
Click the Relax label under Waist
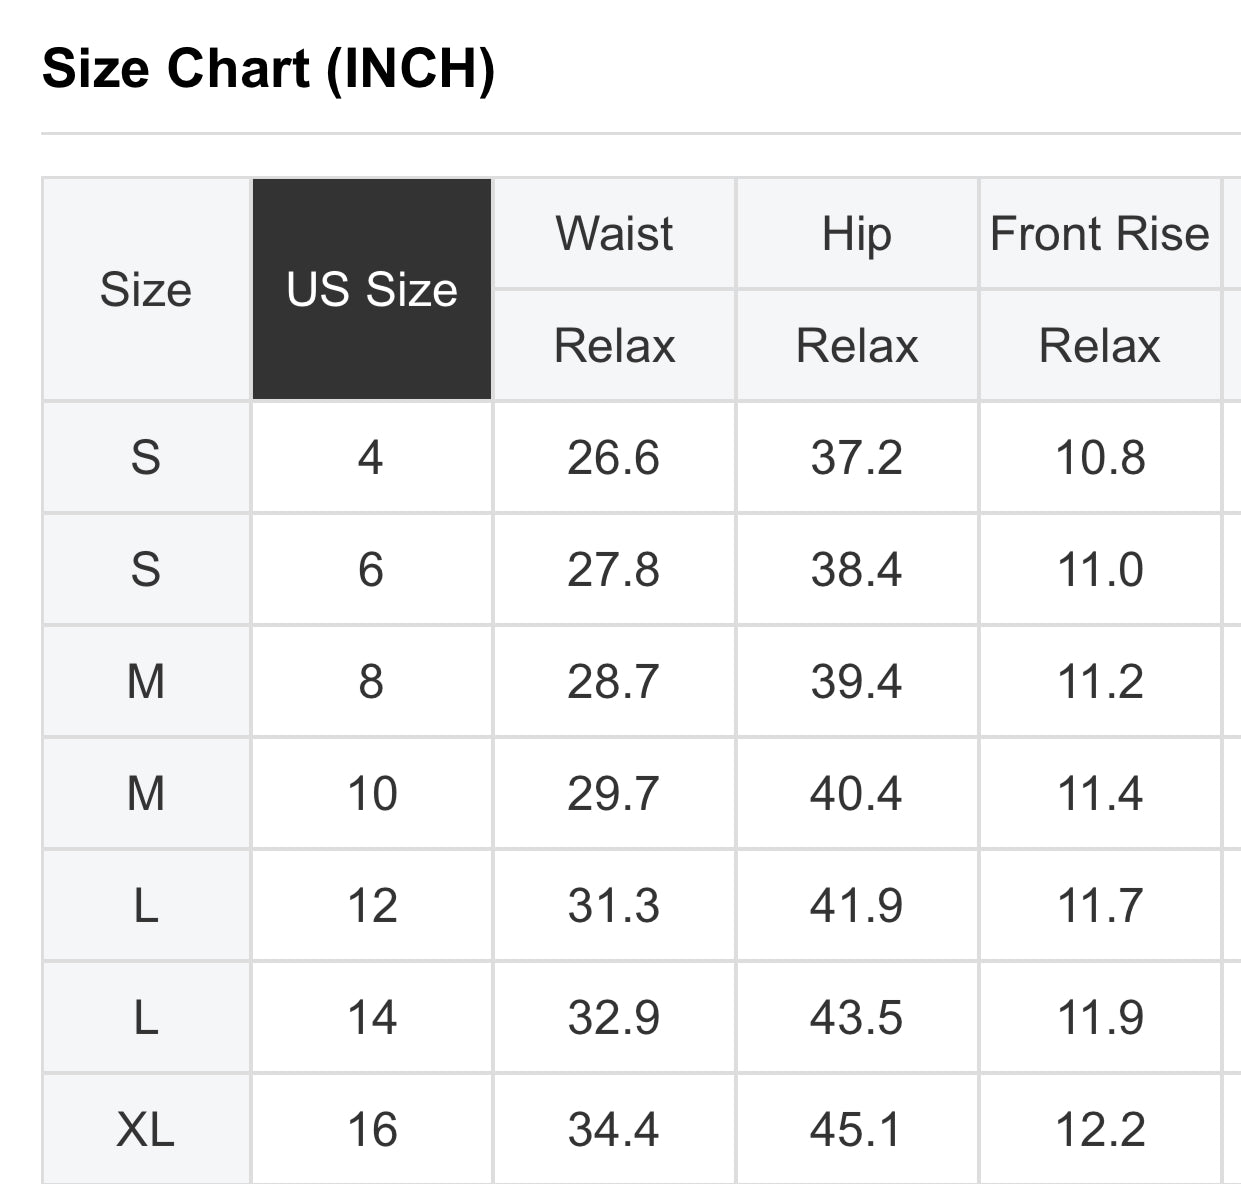[614, 346]
